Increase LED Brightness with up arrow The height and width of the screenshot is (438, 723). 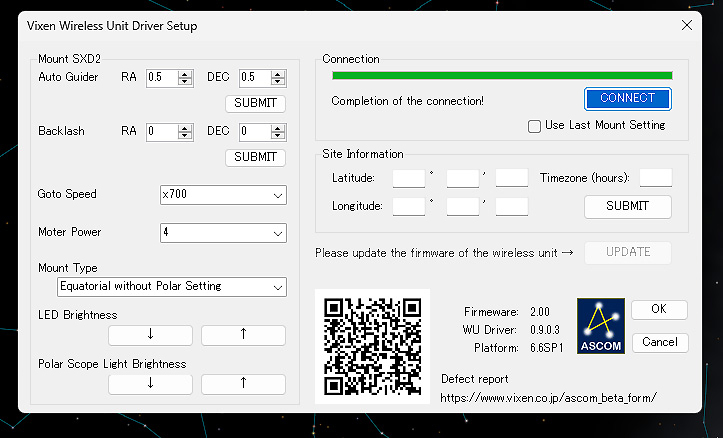click(243, 335)
